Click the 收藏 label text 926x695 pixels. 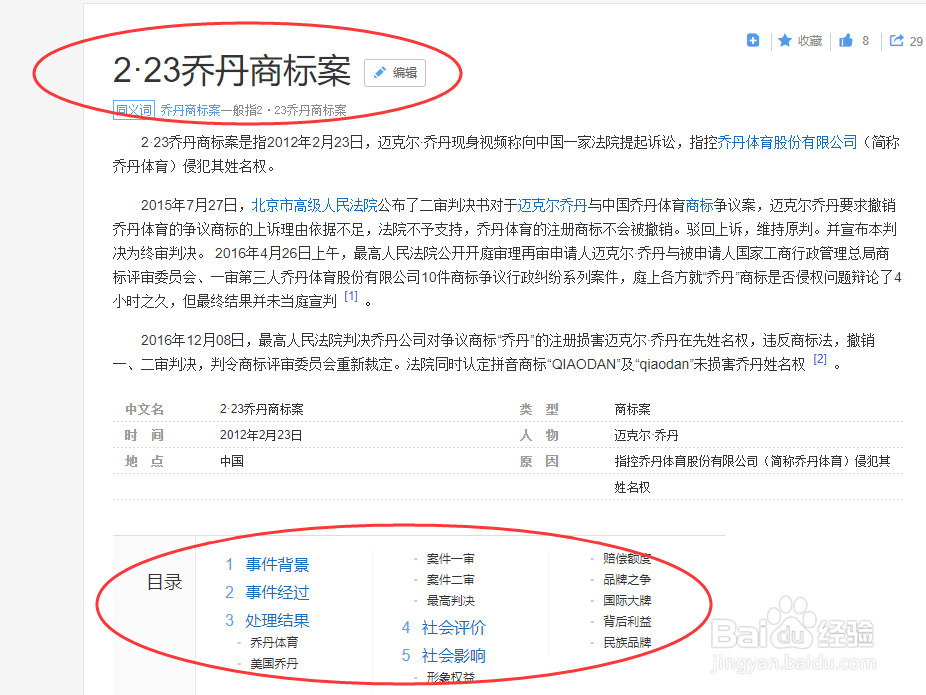click(810, 41)
